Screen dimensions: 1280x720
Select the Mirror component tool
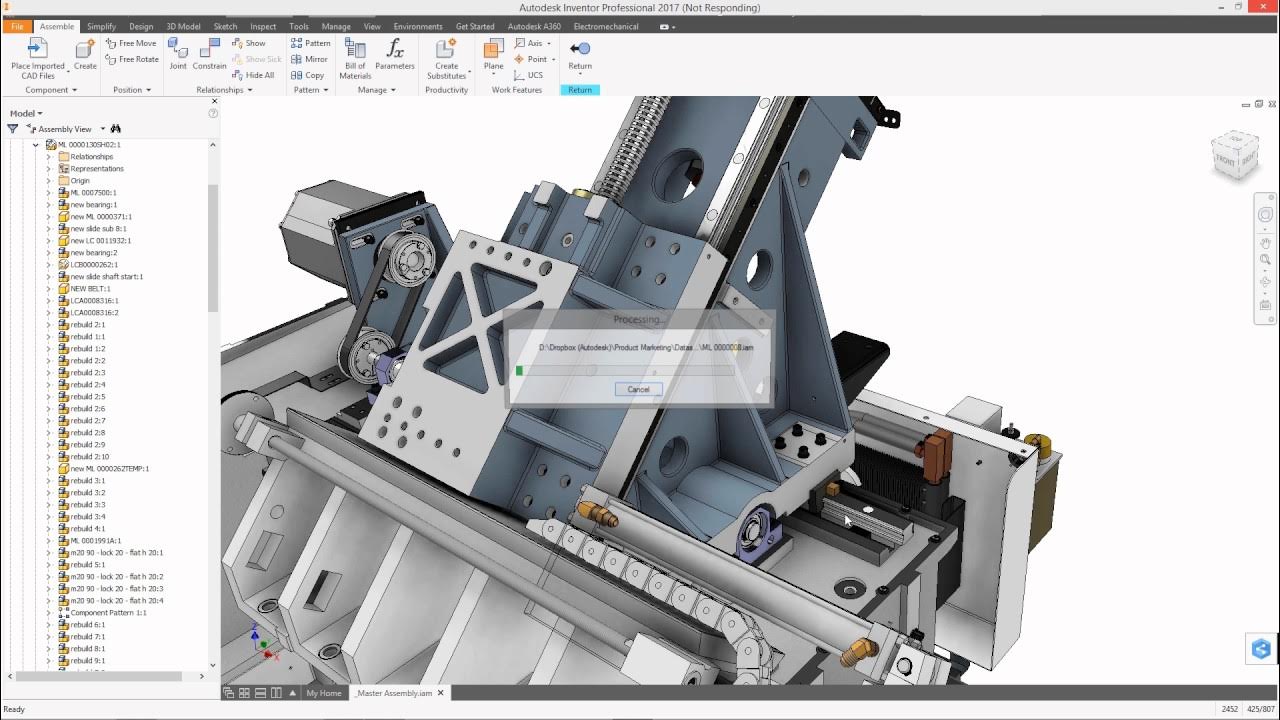(309, 59)
